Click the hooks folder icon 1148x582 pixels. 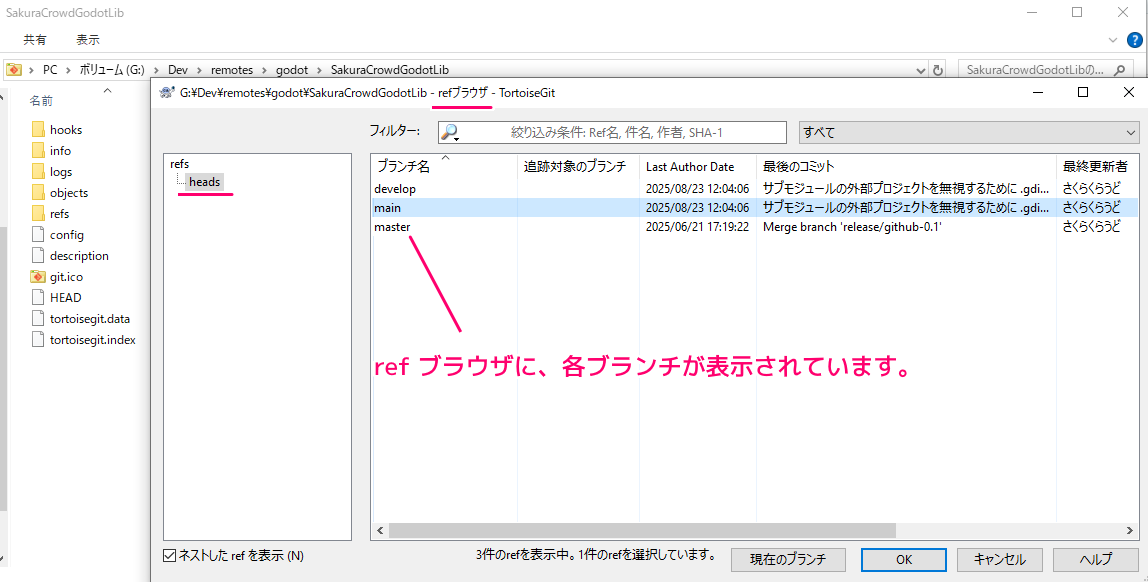pyautogui.click(x=38, y=130)
